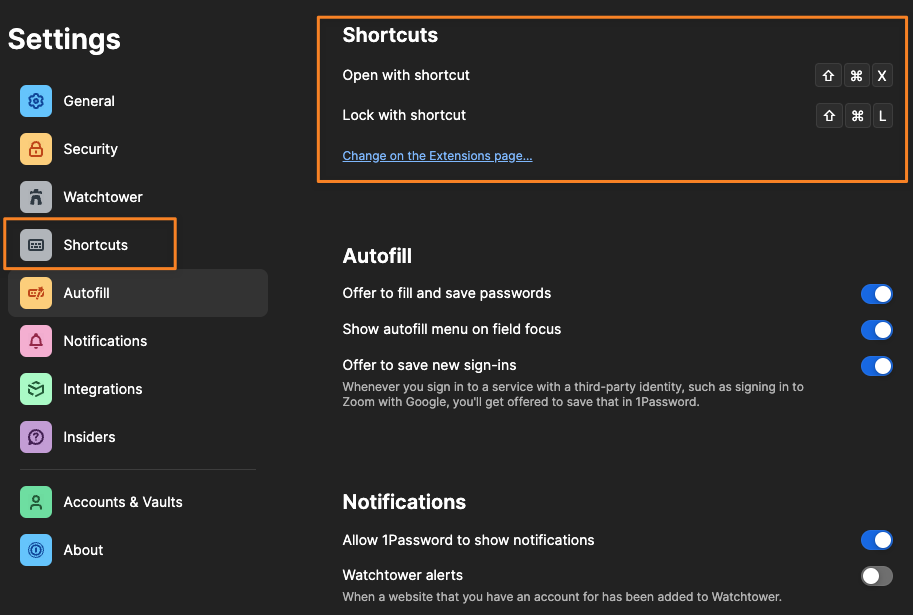Select the Security label in the sidebar
The image size is (913, 615).
[x=90, y=149]
